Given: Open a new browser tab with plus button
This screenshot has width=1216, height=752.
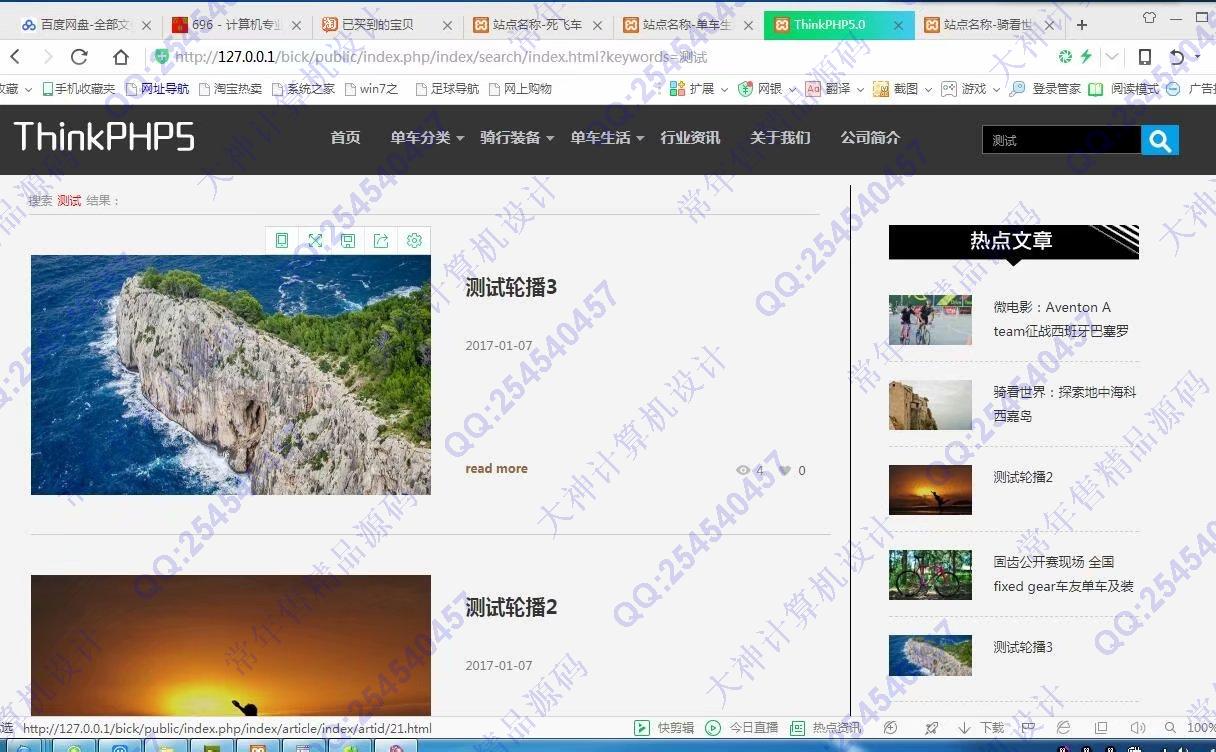Looking at the screenshot, I should [x=1081, y=25].
